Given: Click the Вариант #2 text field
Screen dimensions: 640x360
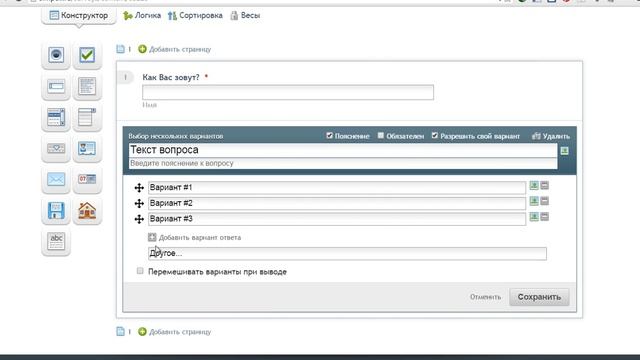Looking at the screenshot, I should point(337,203).
